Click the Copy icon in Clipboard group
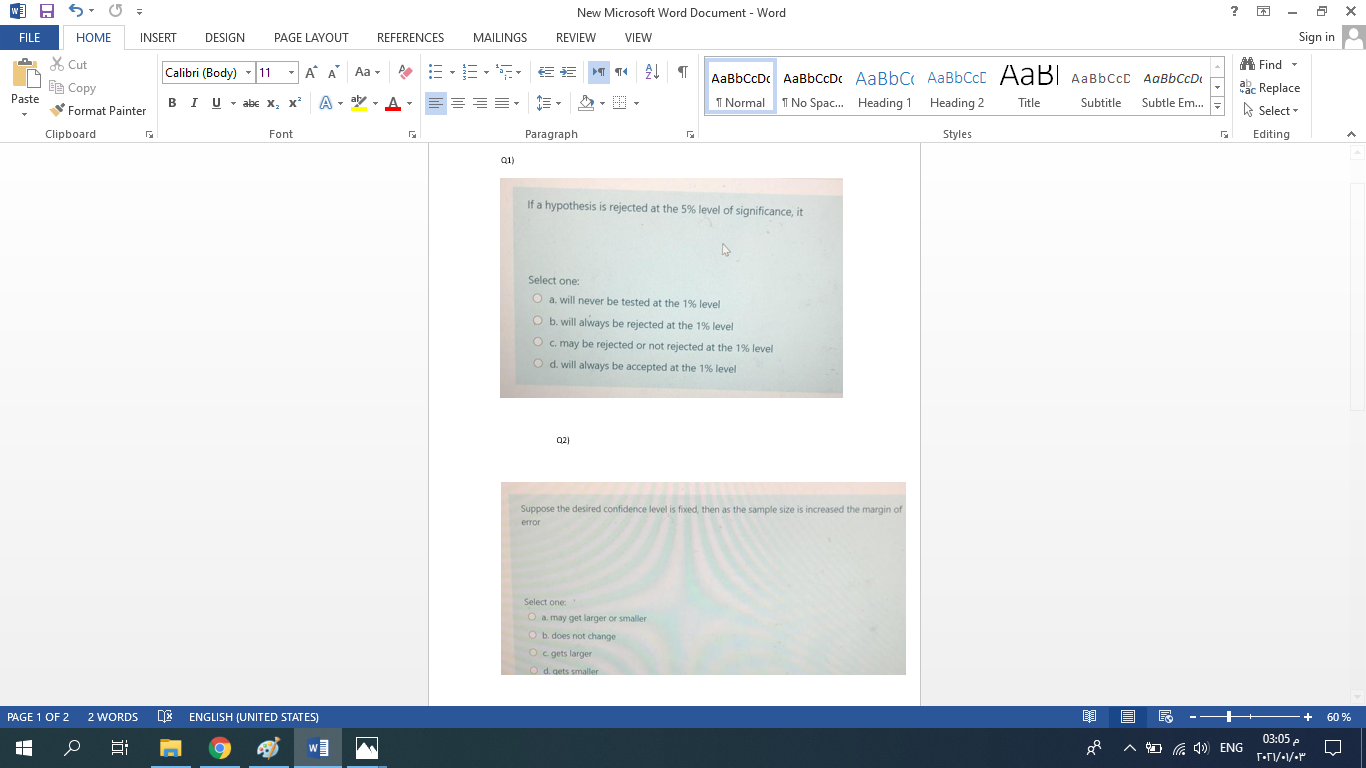The height and width of the screenshot is (768, 1366). click(55, 87)
